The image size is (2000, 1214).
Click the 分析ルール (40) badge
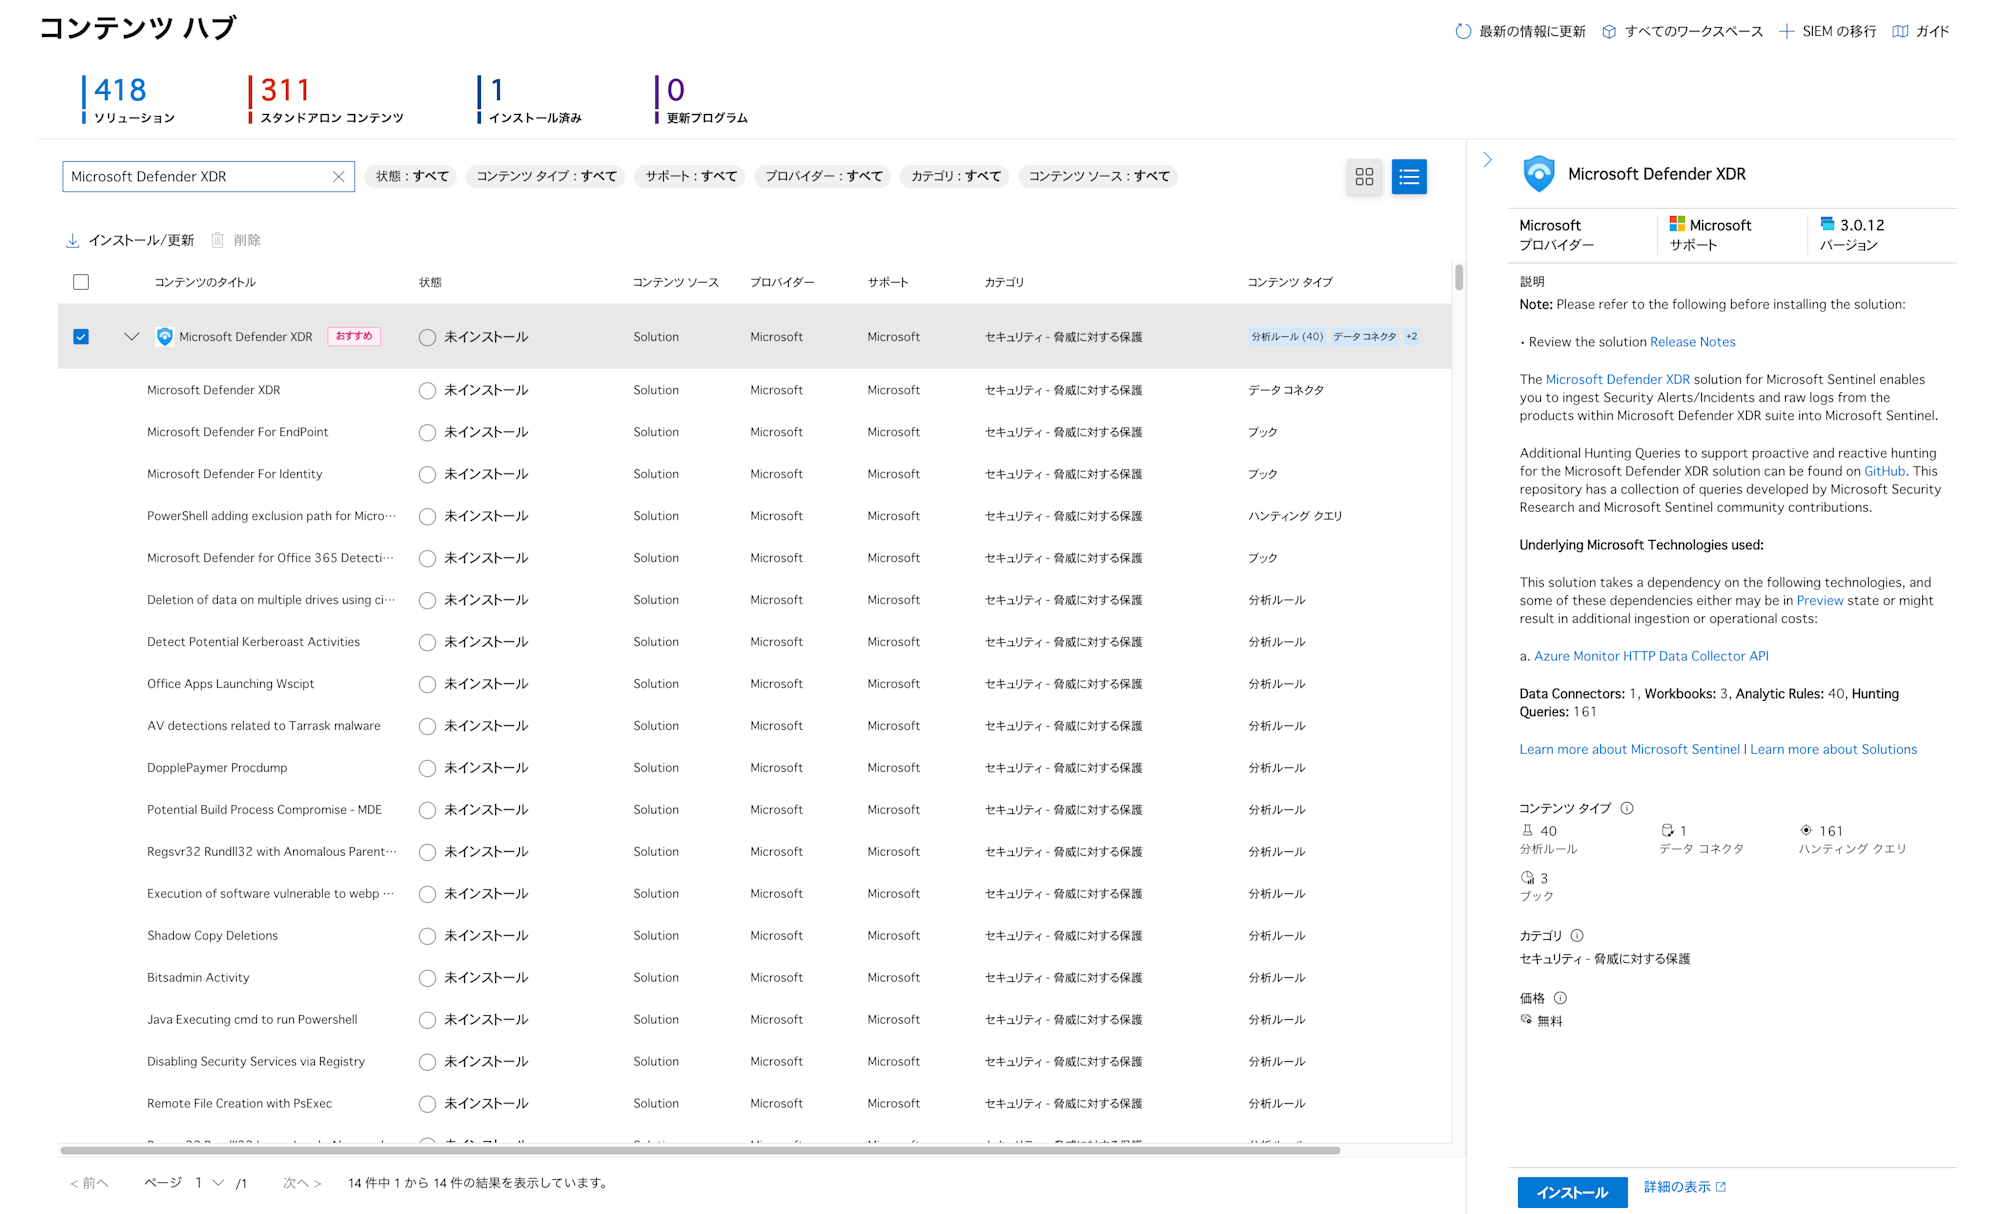[1287, 337]
